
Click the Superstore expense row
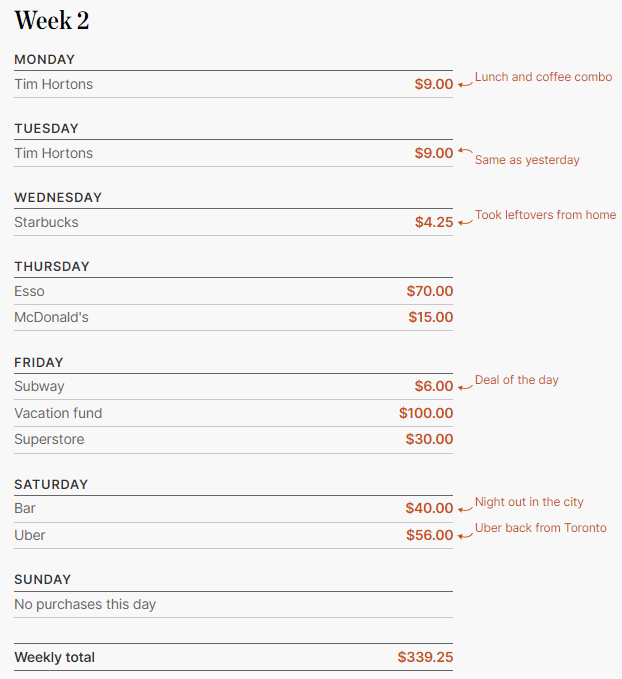(x=233, y=440)
